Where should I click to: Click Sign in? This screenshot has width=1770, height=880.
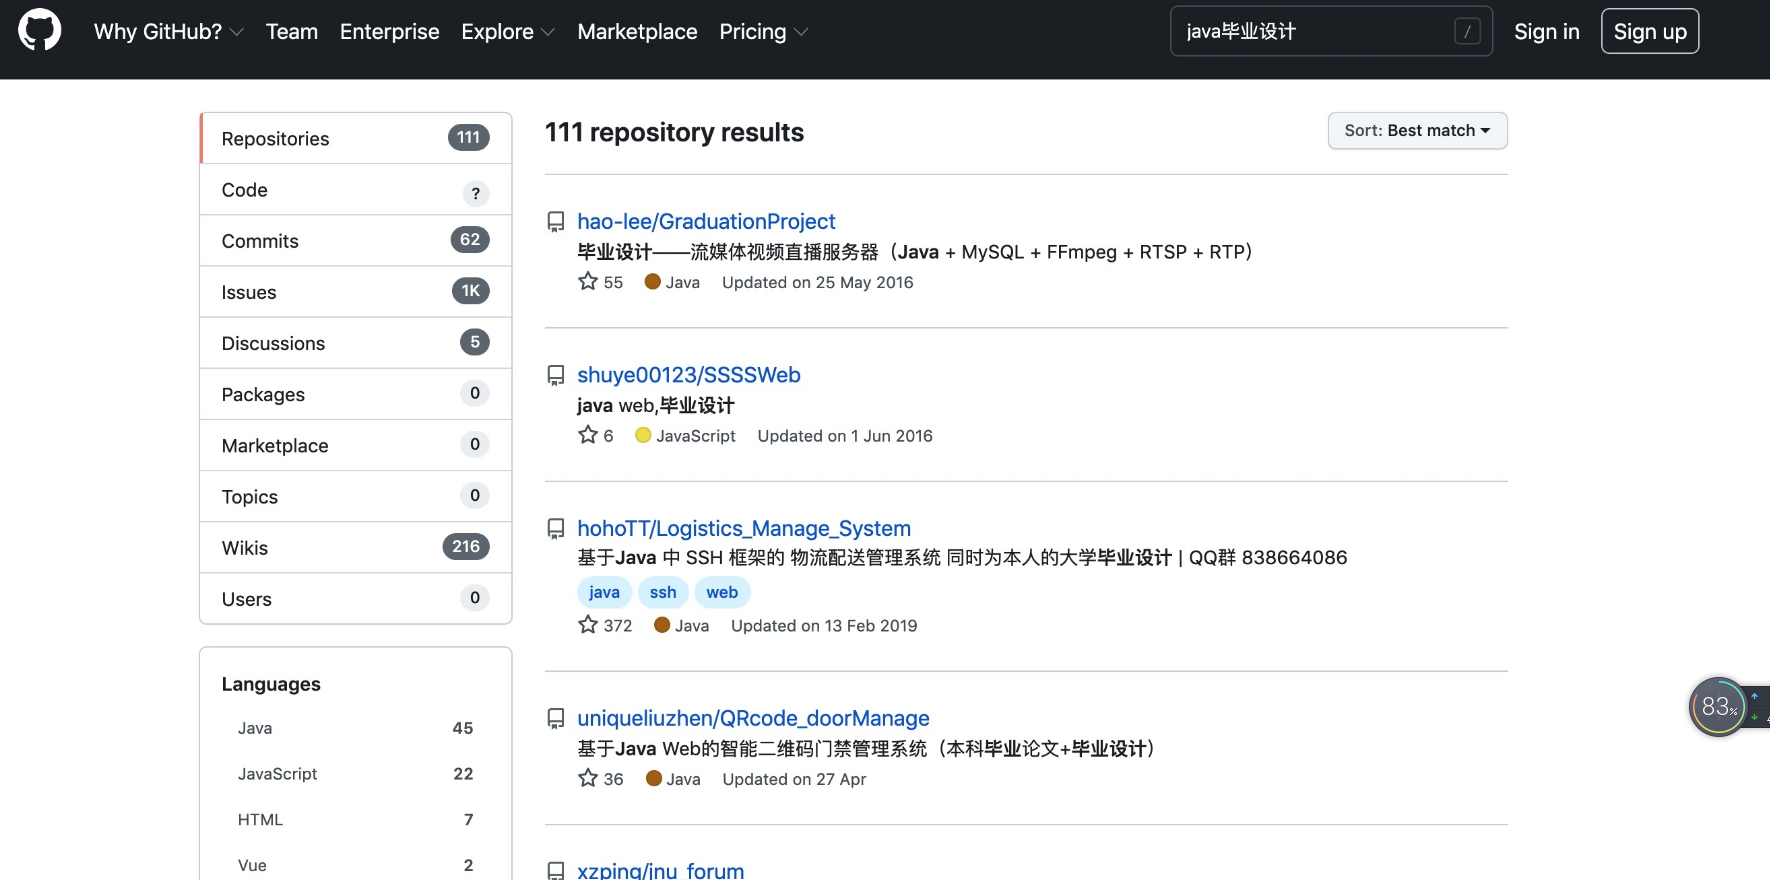tap(1546, 32)
